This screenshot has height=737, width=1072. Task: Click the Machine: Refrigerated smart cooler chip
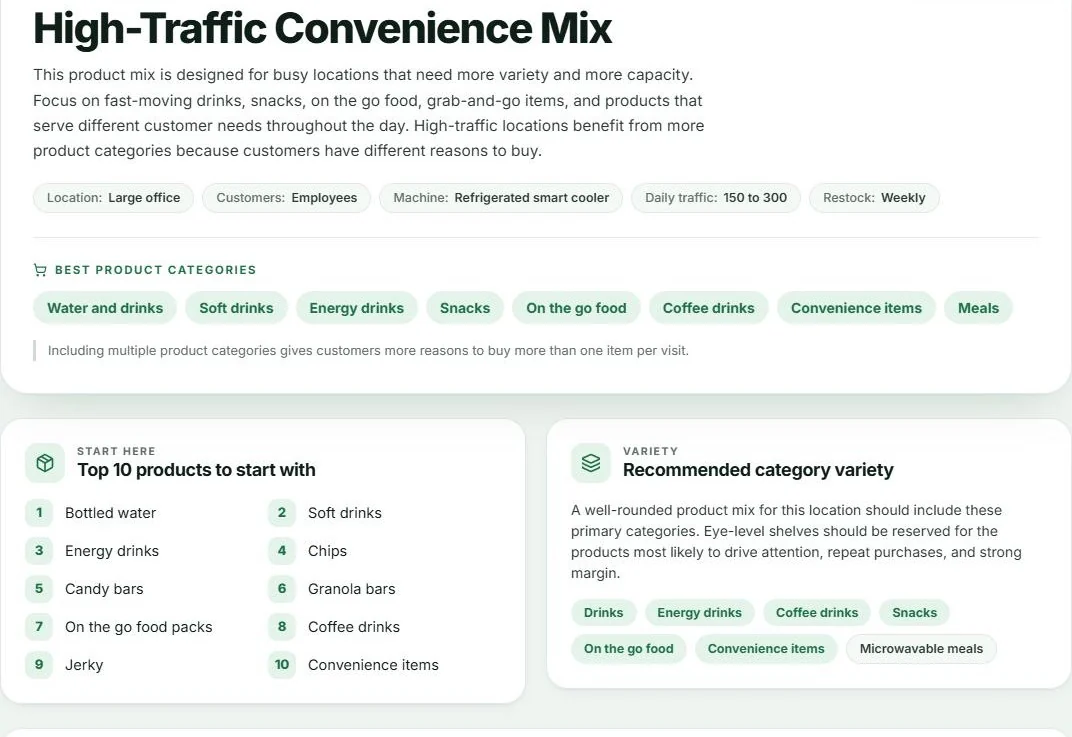pyautogui.click(x=501, y=198)
